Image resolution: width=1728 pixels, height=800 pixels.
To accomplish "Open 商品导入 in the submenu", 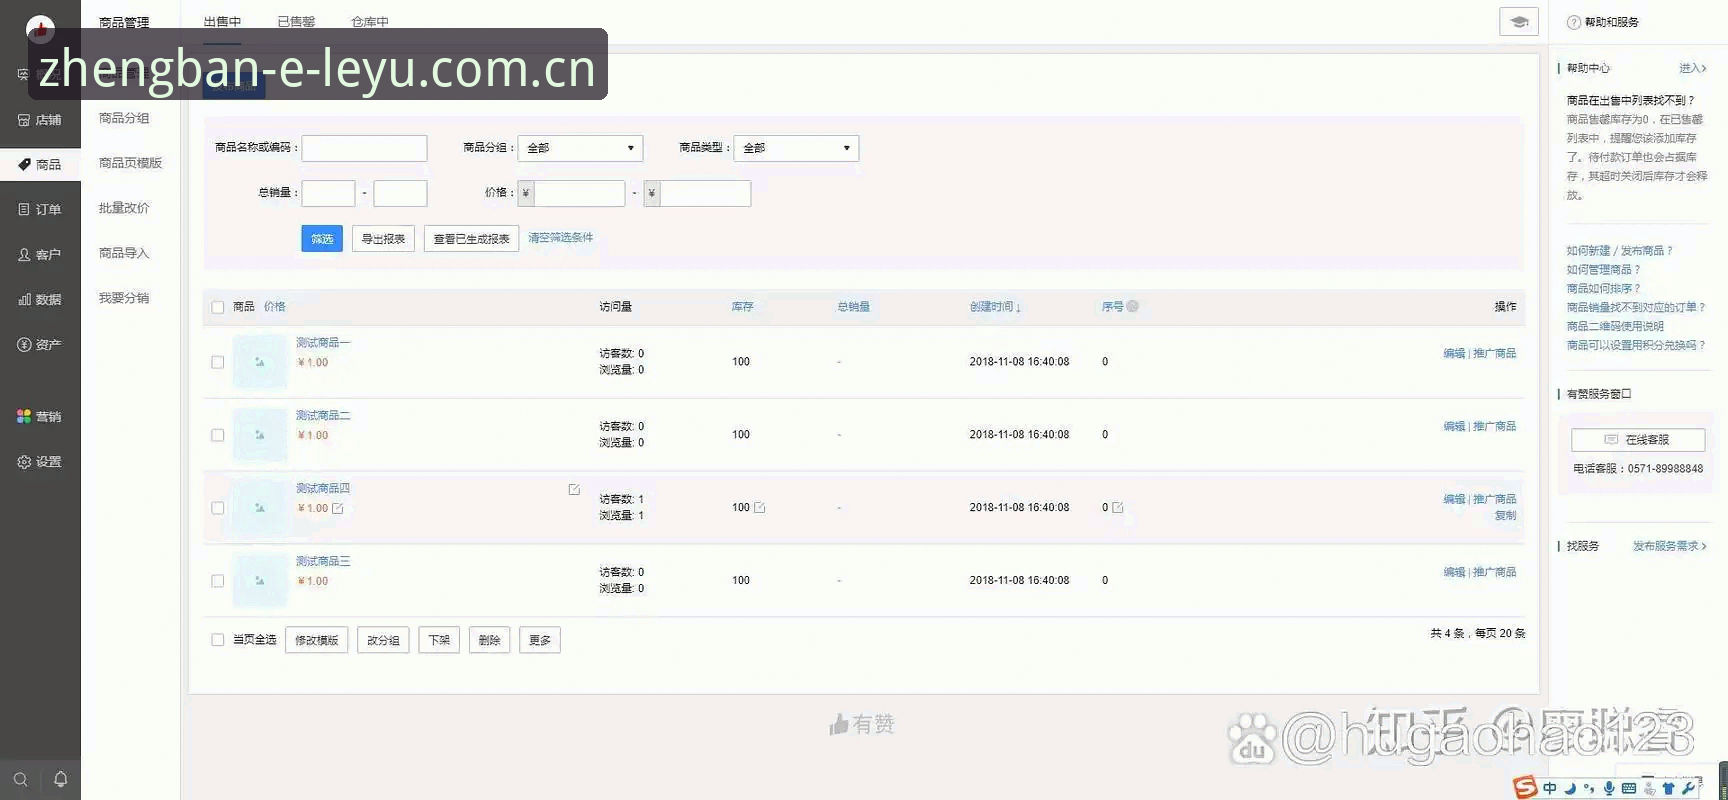I will point(124,253).
